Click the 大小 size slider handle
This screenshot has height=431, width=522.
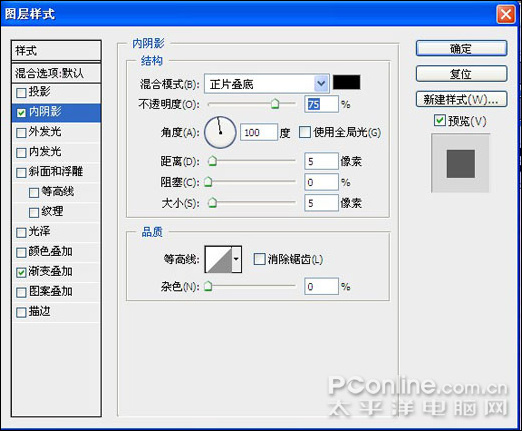coord(212,203)
